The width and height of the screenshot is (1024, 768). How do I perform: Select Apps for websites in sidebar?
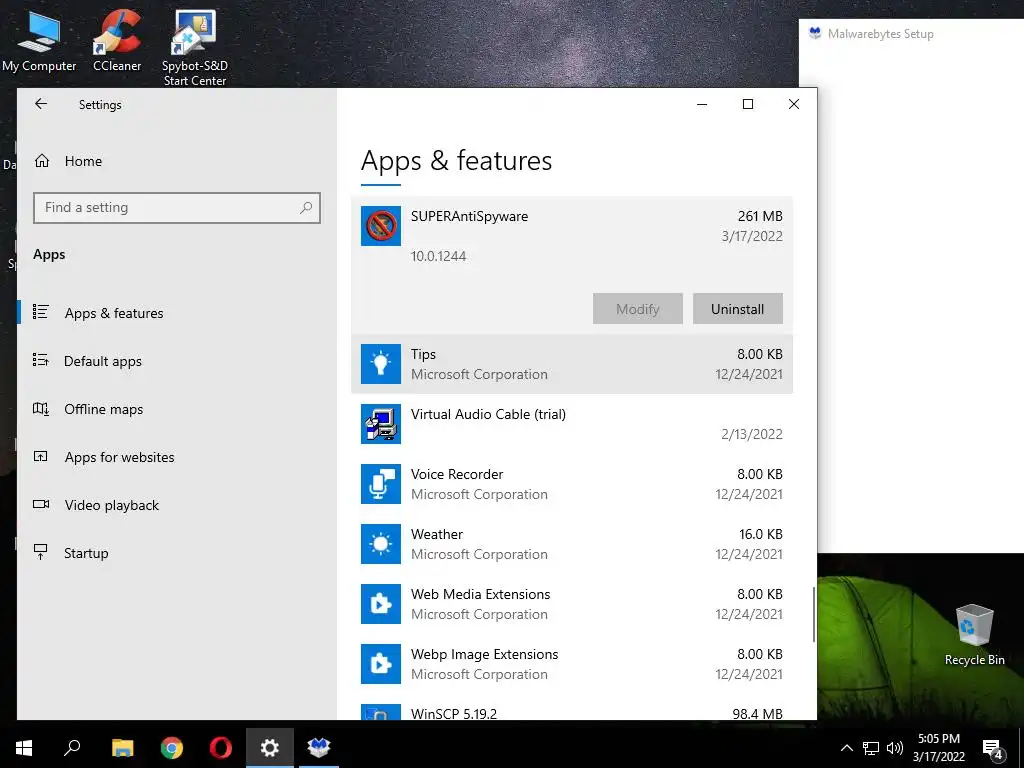pos(119,457)
